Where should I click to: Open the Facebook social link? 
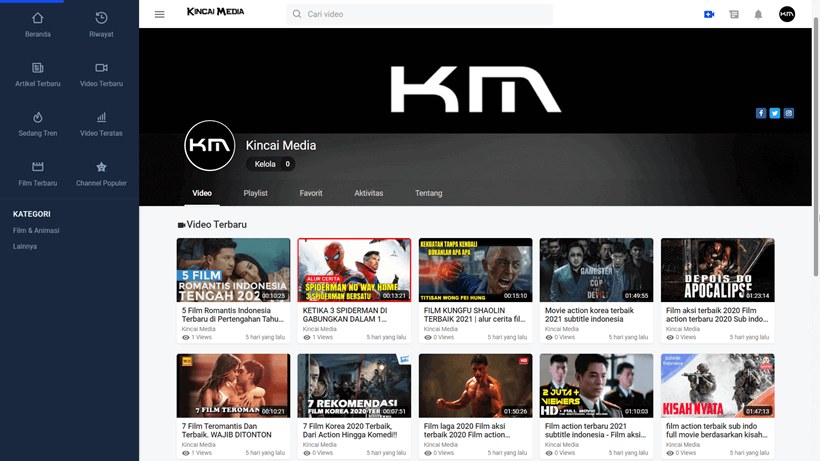761,113
